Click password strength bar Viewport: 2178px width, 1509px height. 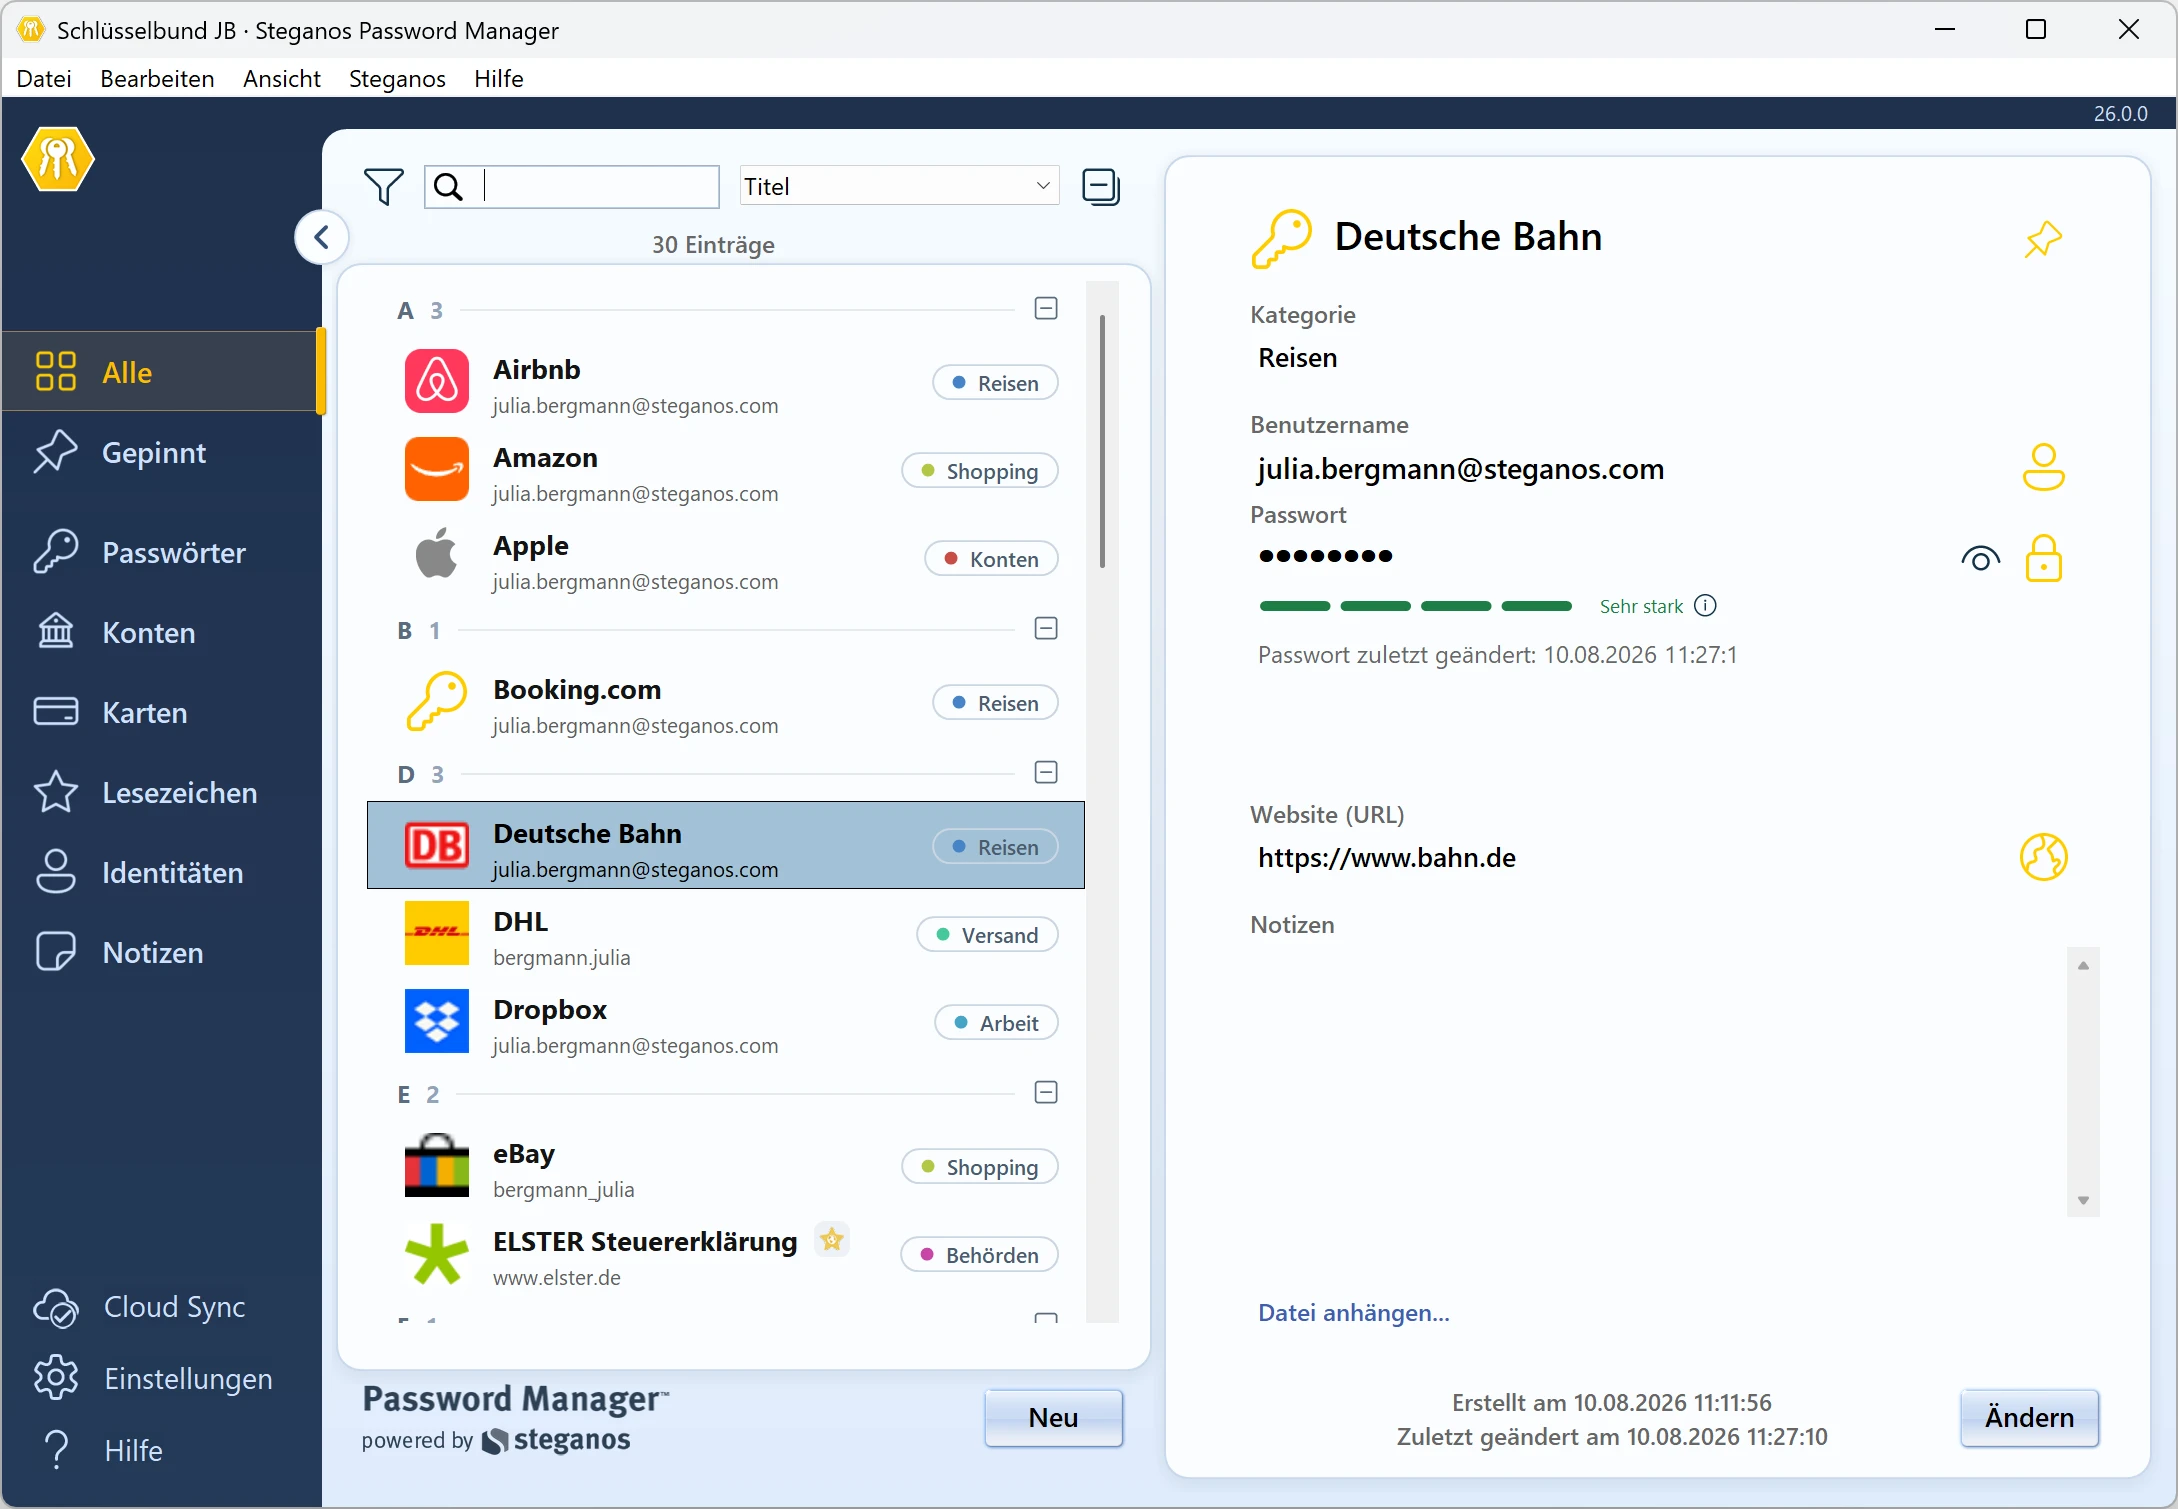pos(1415,606)
